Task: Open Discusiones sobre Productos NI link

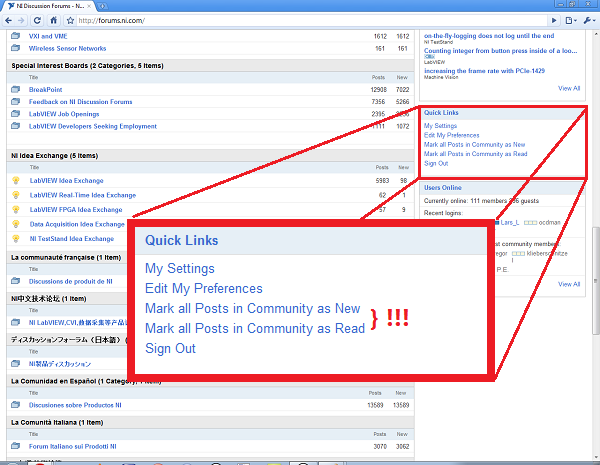Action: pos(75,405)
